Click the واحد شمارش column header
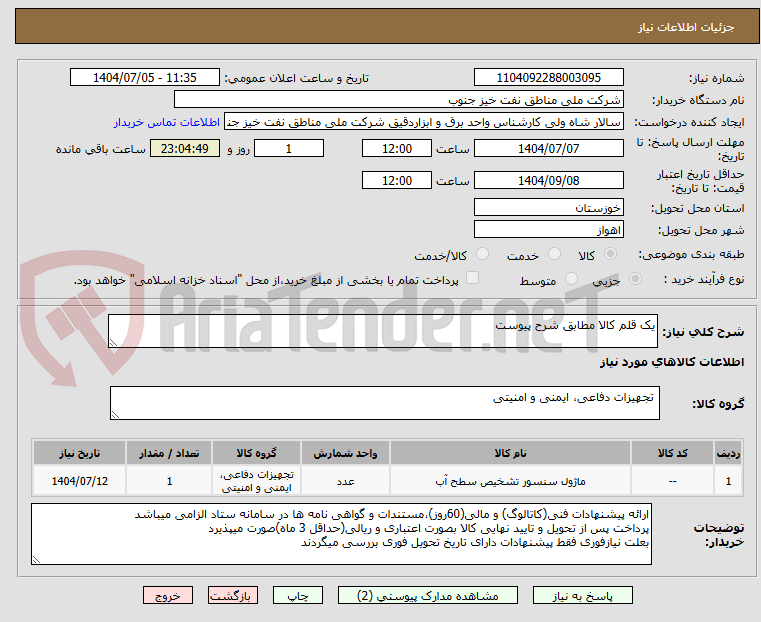Screen dimensions: 761x622 point(345,453)
